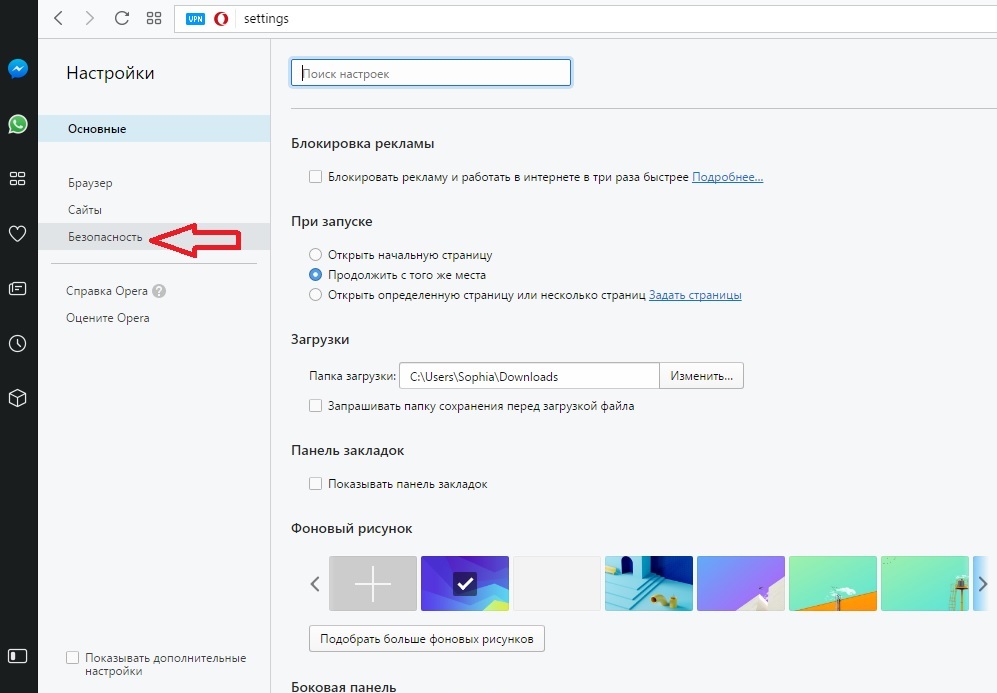997x693 pixels.
Task: Enable Блокировать рекламу checkbox
Action: [315, 176]
